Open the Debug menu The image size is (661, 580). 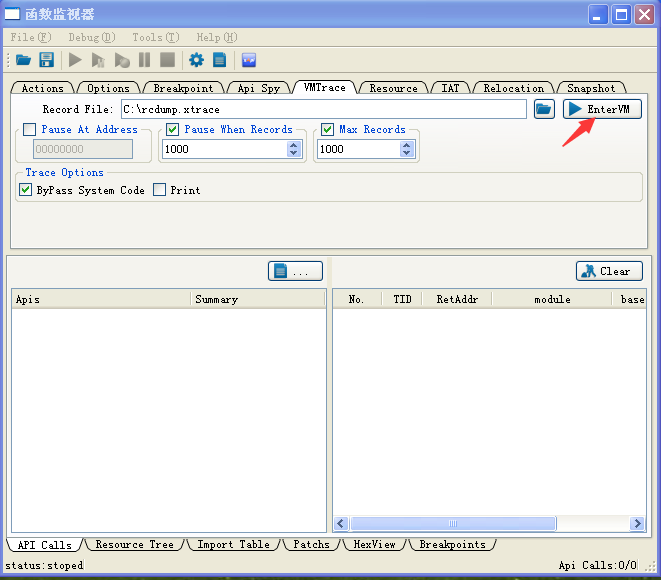(91, 38)
